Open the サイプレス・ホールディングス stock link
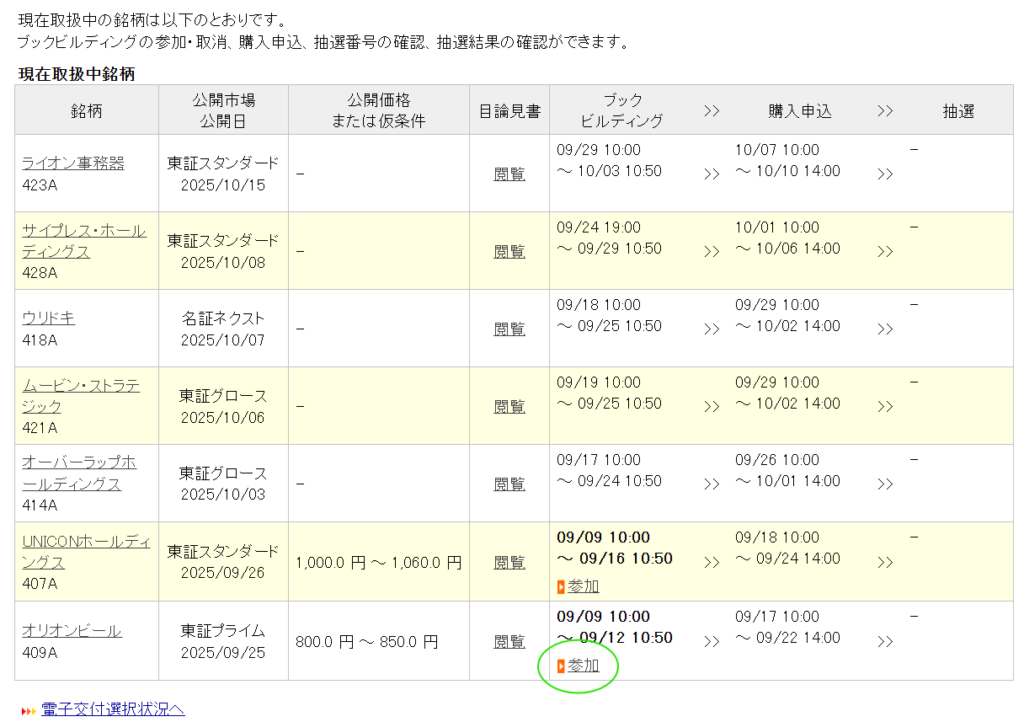Screen dimensions: 1024x722 84,241
